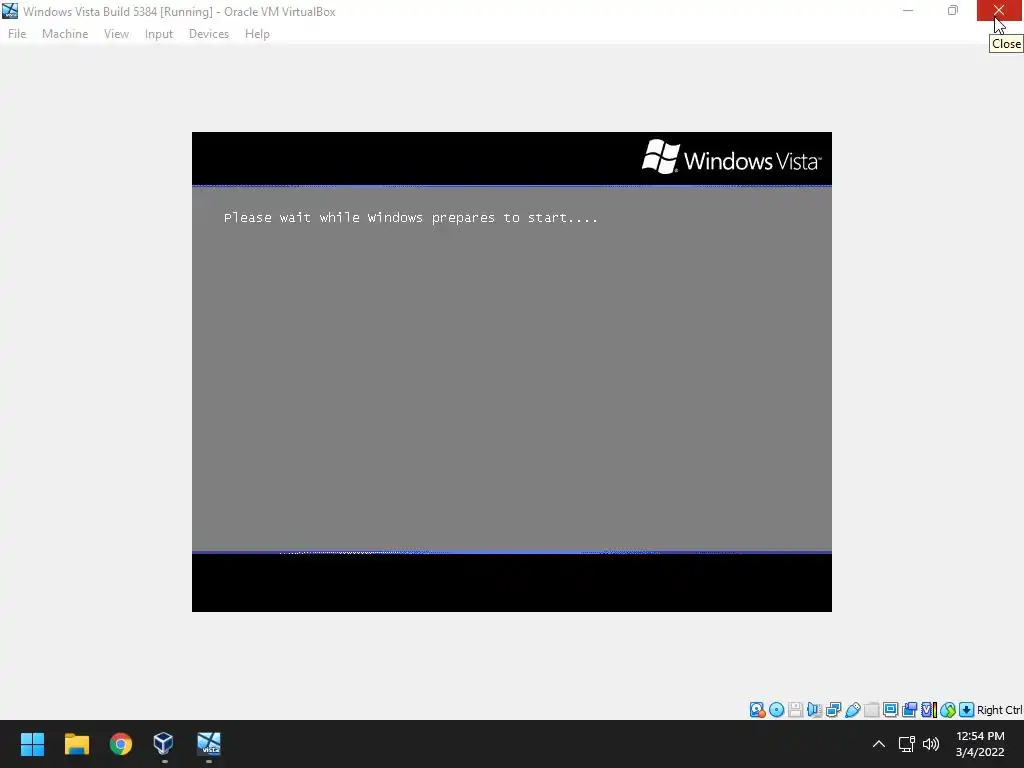Minimize the VirtualBox VM window
The width and height of the screenshot is (1024, 768).
point(908,10)
